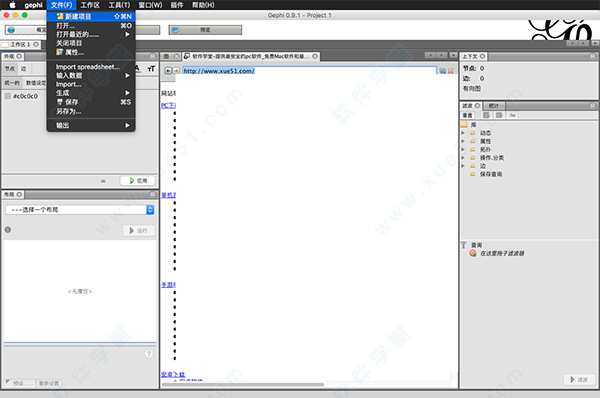Expand the 属性 filter folder
Screen dimensions: 600x398
463,141
